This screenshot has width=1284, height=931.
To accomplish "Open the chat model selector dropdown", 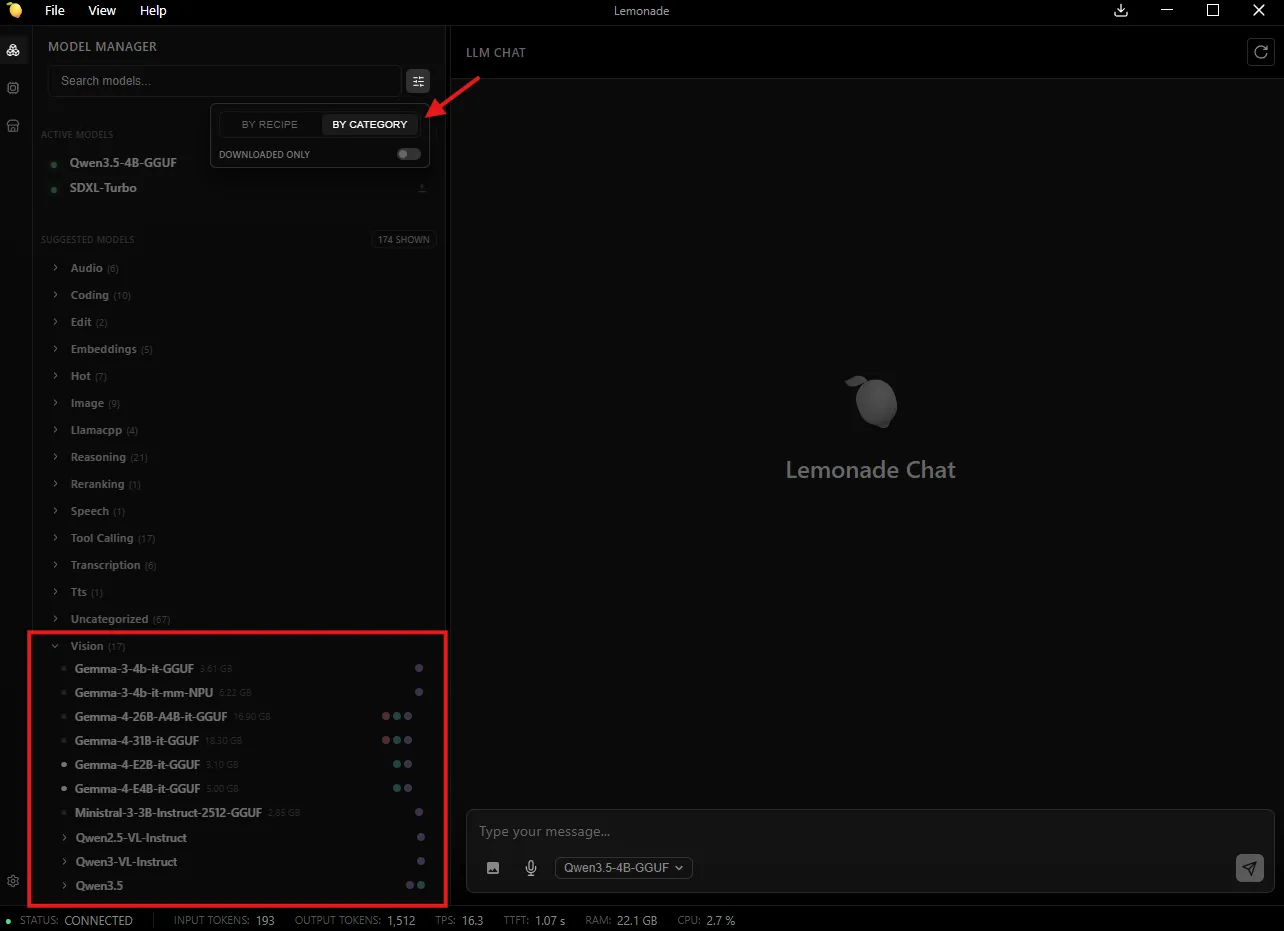I will coord(624,868).
